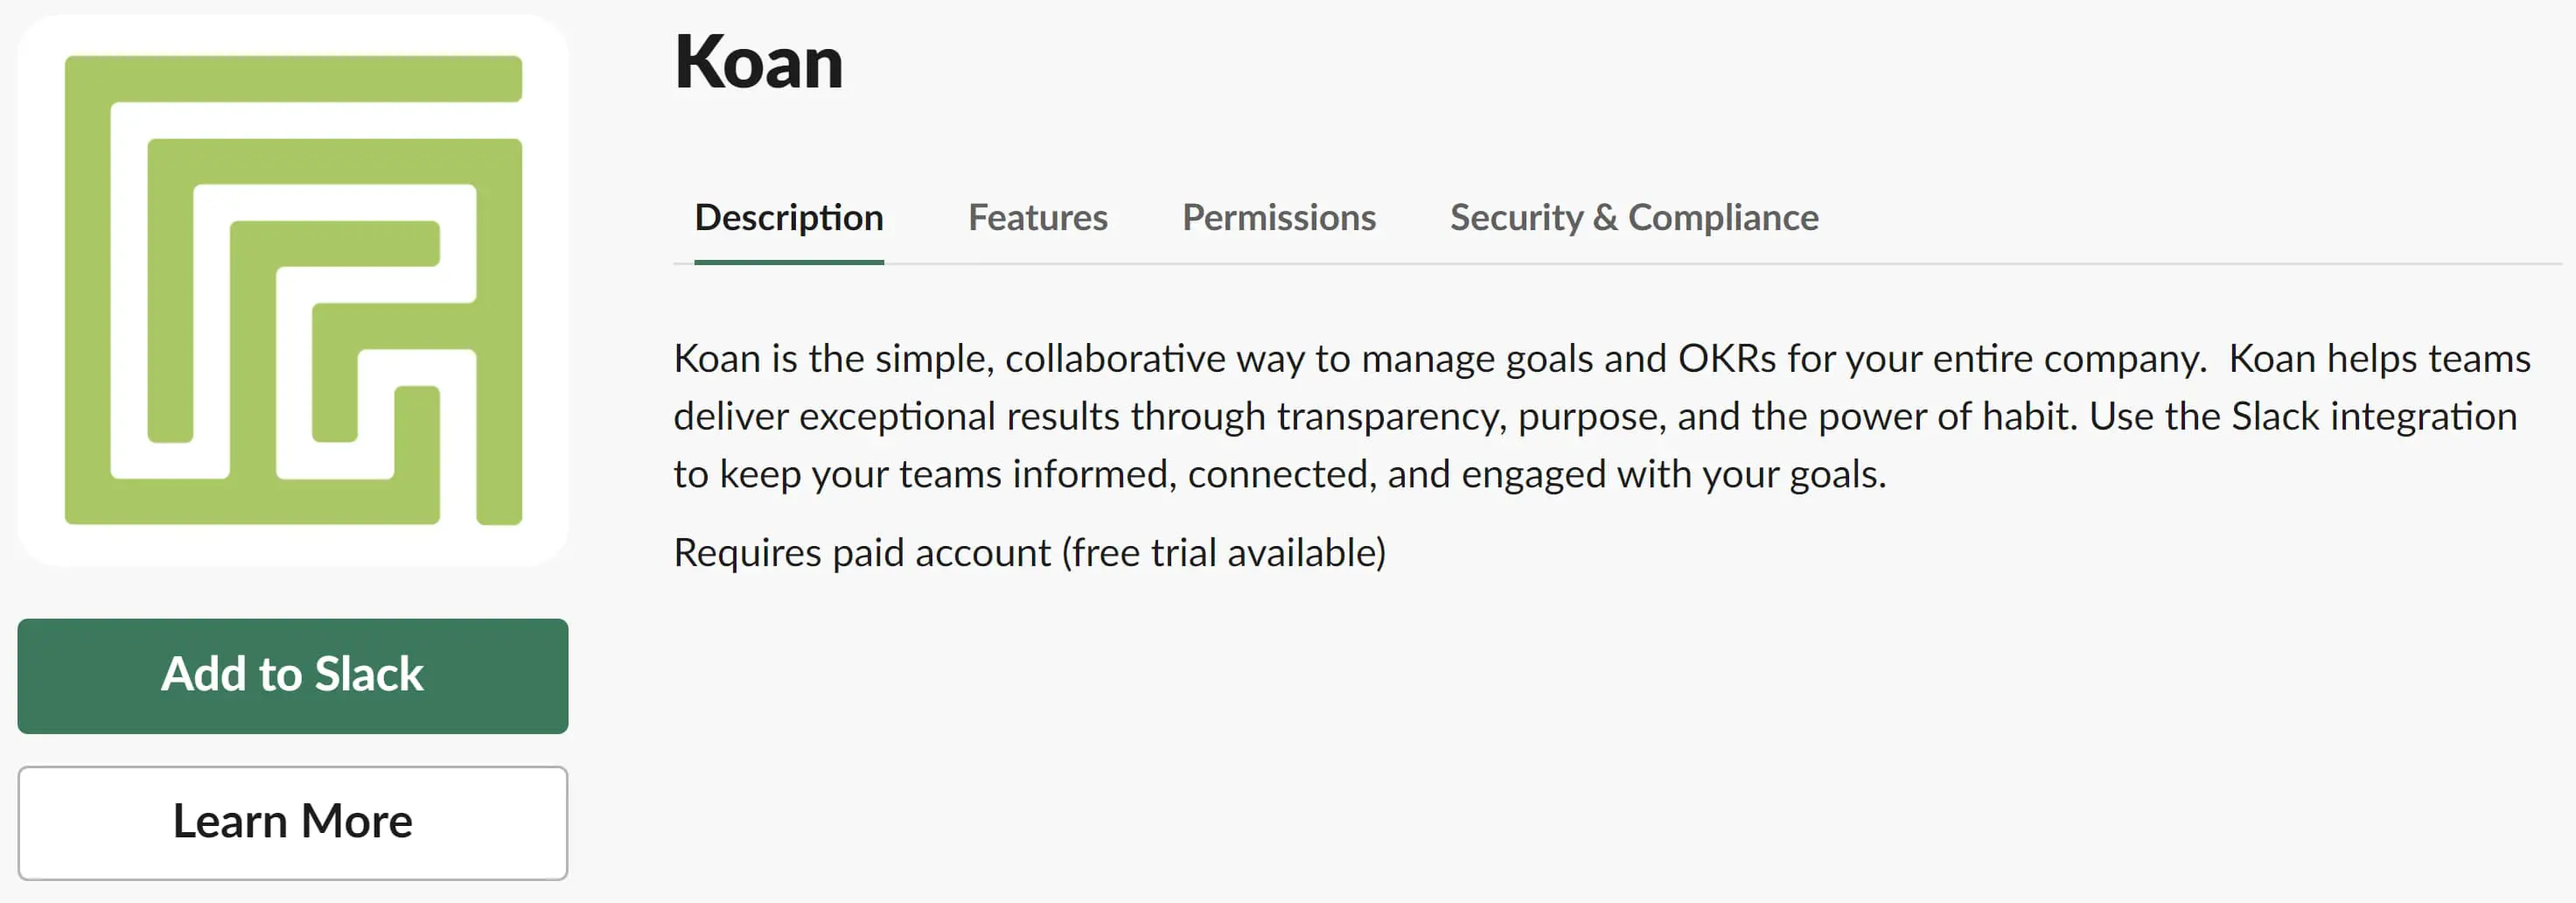Click the "free trial available" parenthetical note

click(1224, 553)
